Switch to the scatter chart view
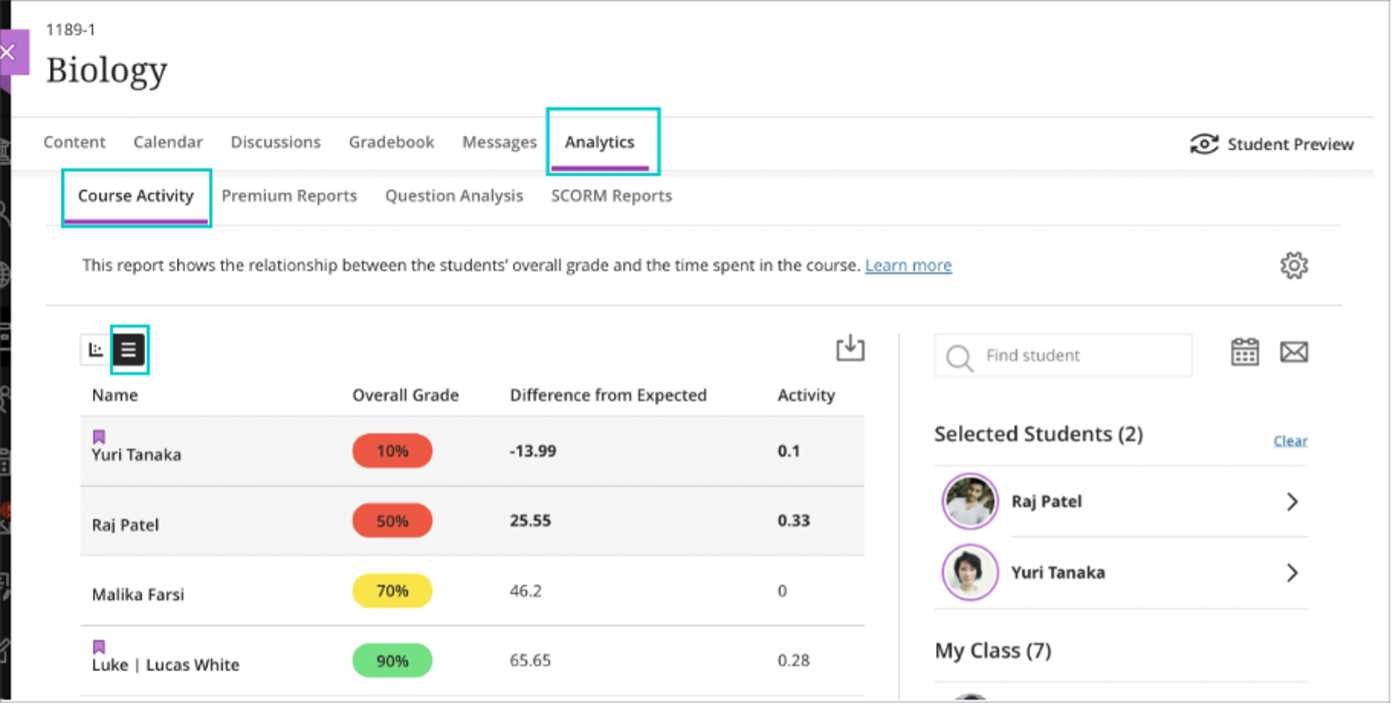 (94, 350)
